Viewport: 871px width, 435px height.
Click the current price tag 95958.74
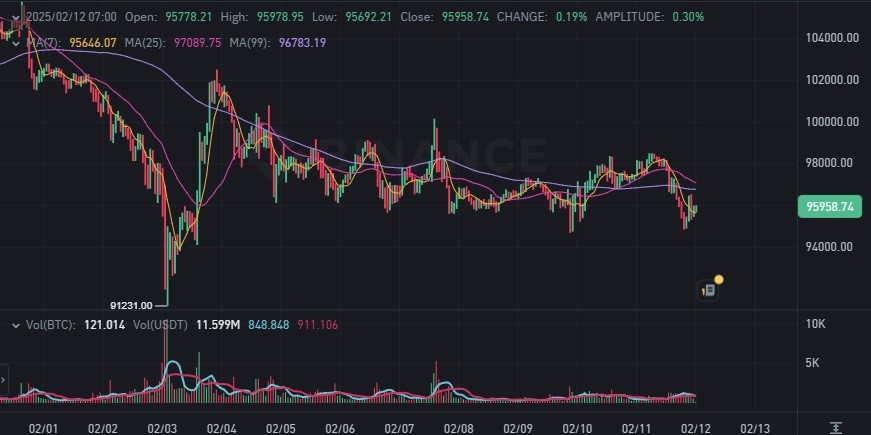[x=830, y=207]
